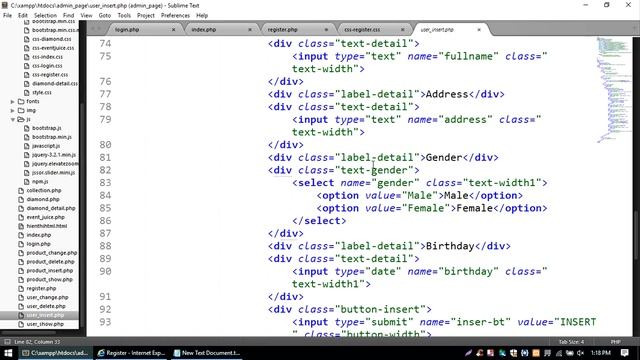Switch to Register - Internet Explorer taskbar window
This screenshot has width=640, height=360.
(x=132, y=353)
